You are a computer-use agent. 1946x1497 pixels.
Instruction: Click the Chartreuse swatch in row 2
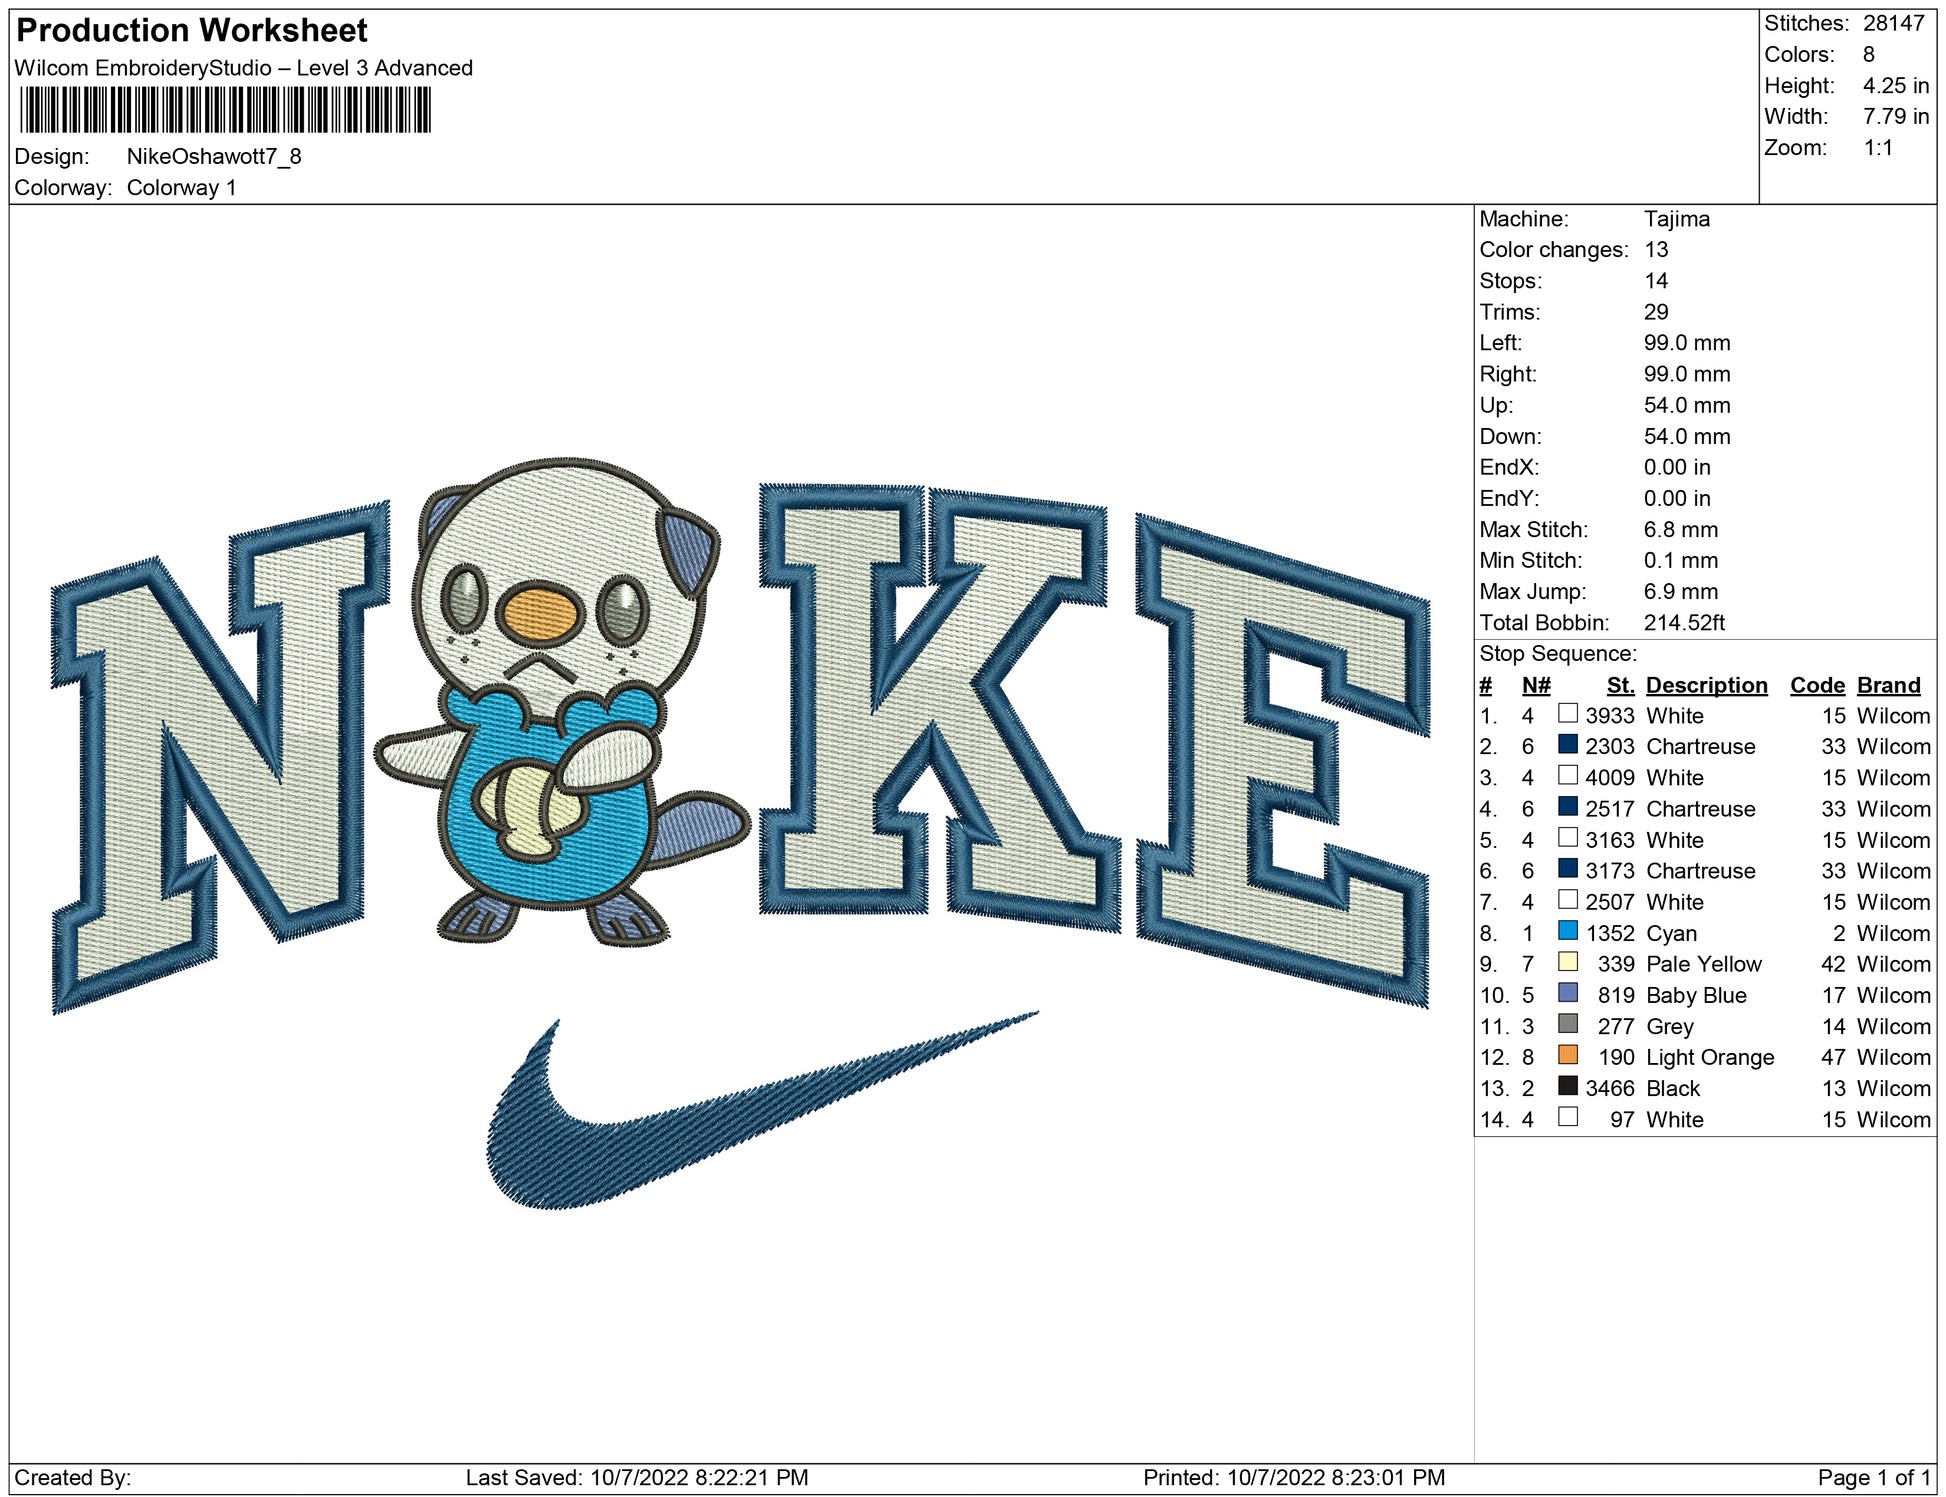(1567, 745)
